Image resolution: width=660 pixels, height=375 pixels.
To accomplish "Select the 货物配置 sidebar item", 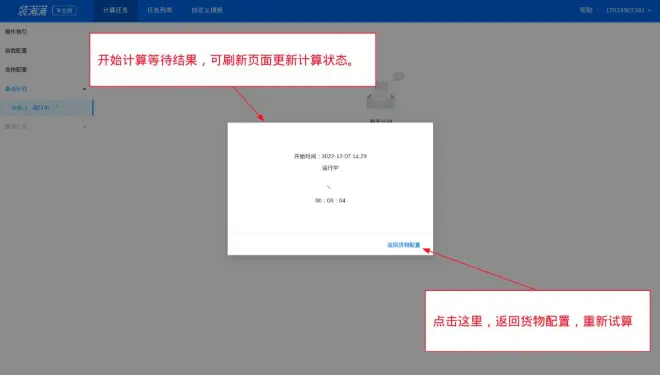I will pyautogui.click(x=16, y=69).
